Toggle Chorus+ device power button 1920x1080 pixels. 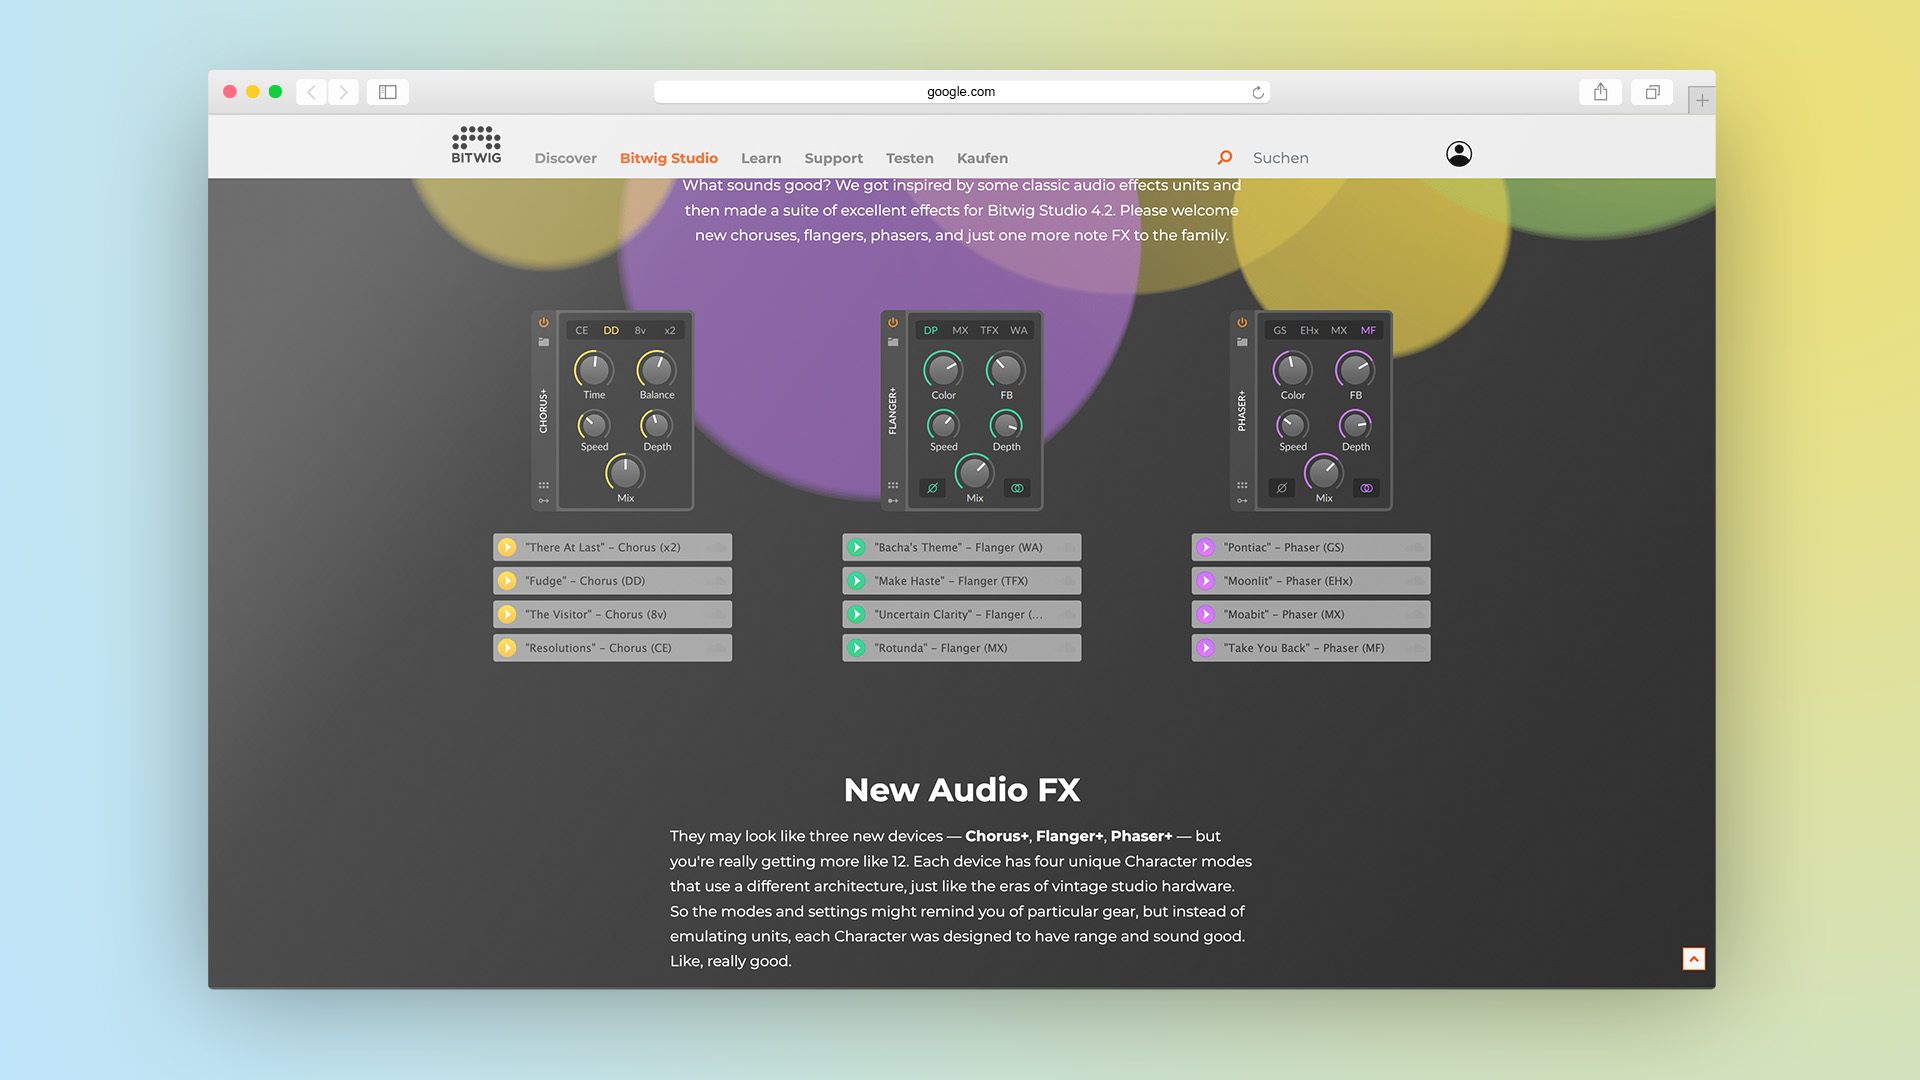point(543,323)
